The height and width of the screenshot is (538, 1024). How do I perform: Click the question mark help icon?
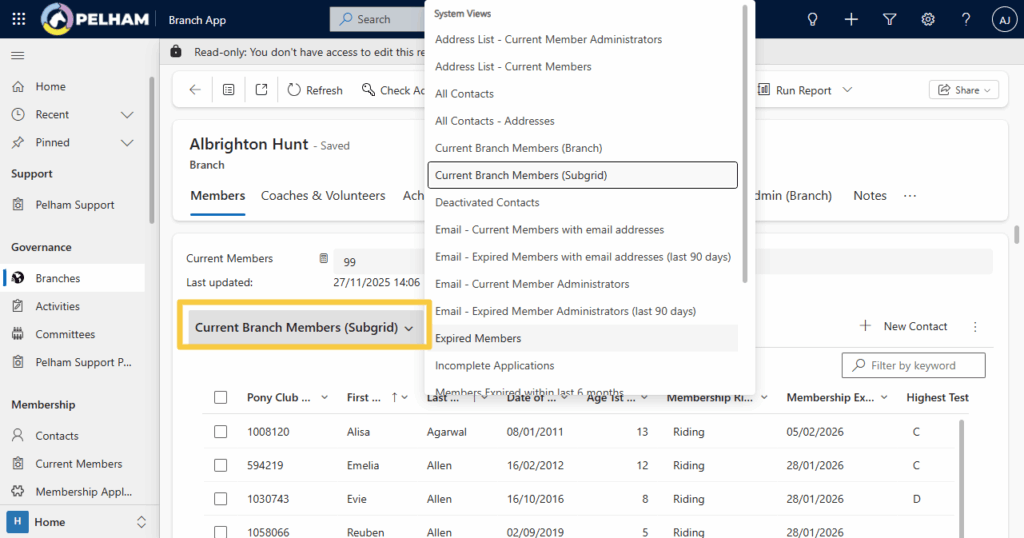point(965,19)
